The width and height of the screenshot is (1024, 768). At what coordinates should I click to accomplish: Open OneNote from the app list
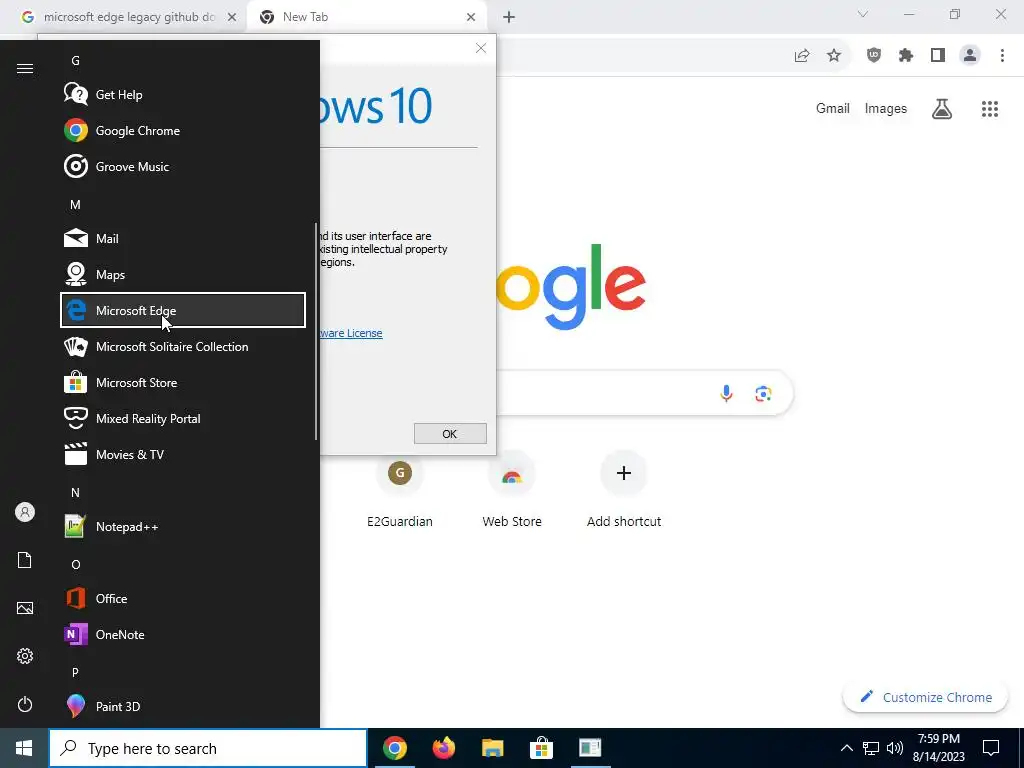[x=183, y=634]
